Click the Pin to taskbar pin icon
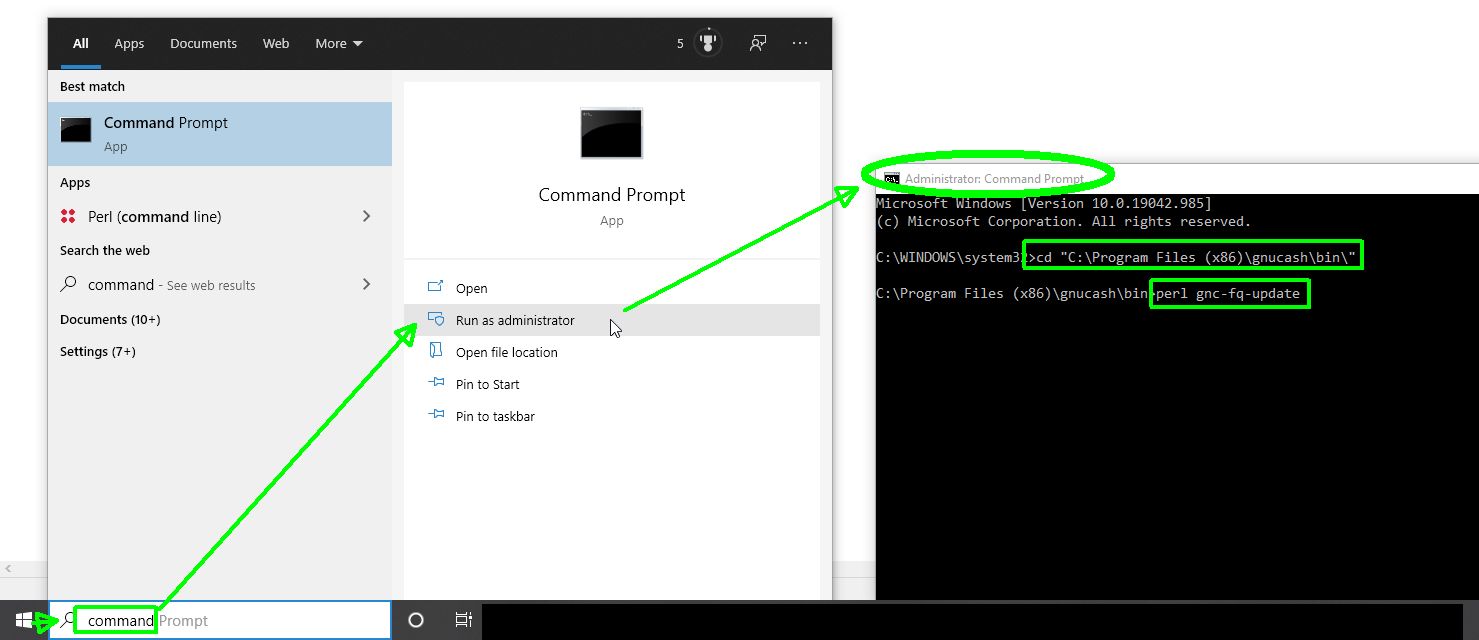Image resolution: width=1479 pixels, height=640 pixels. (435, 415)
